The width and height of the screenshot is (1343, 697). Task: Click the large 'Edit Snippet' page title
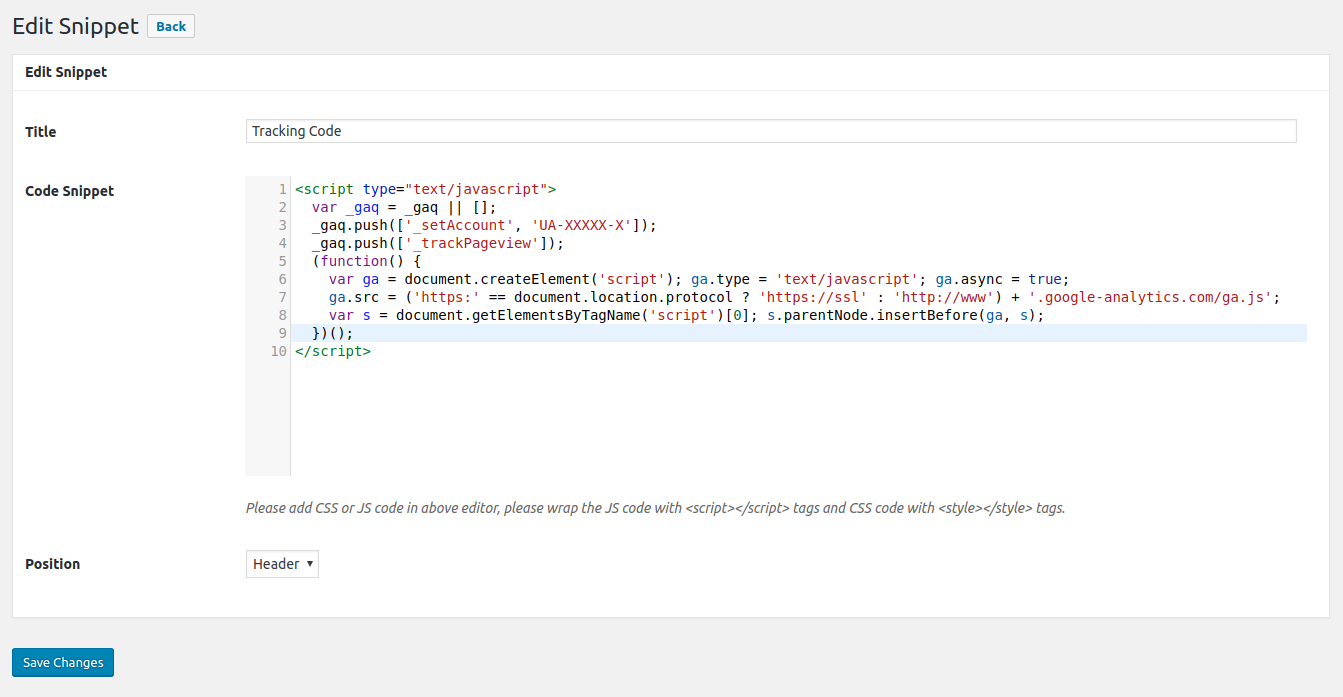[75, 26]
